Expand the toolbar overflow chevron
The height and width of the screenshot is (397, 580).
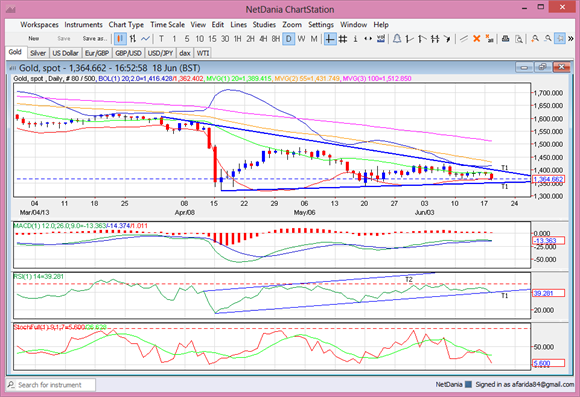571,38
